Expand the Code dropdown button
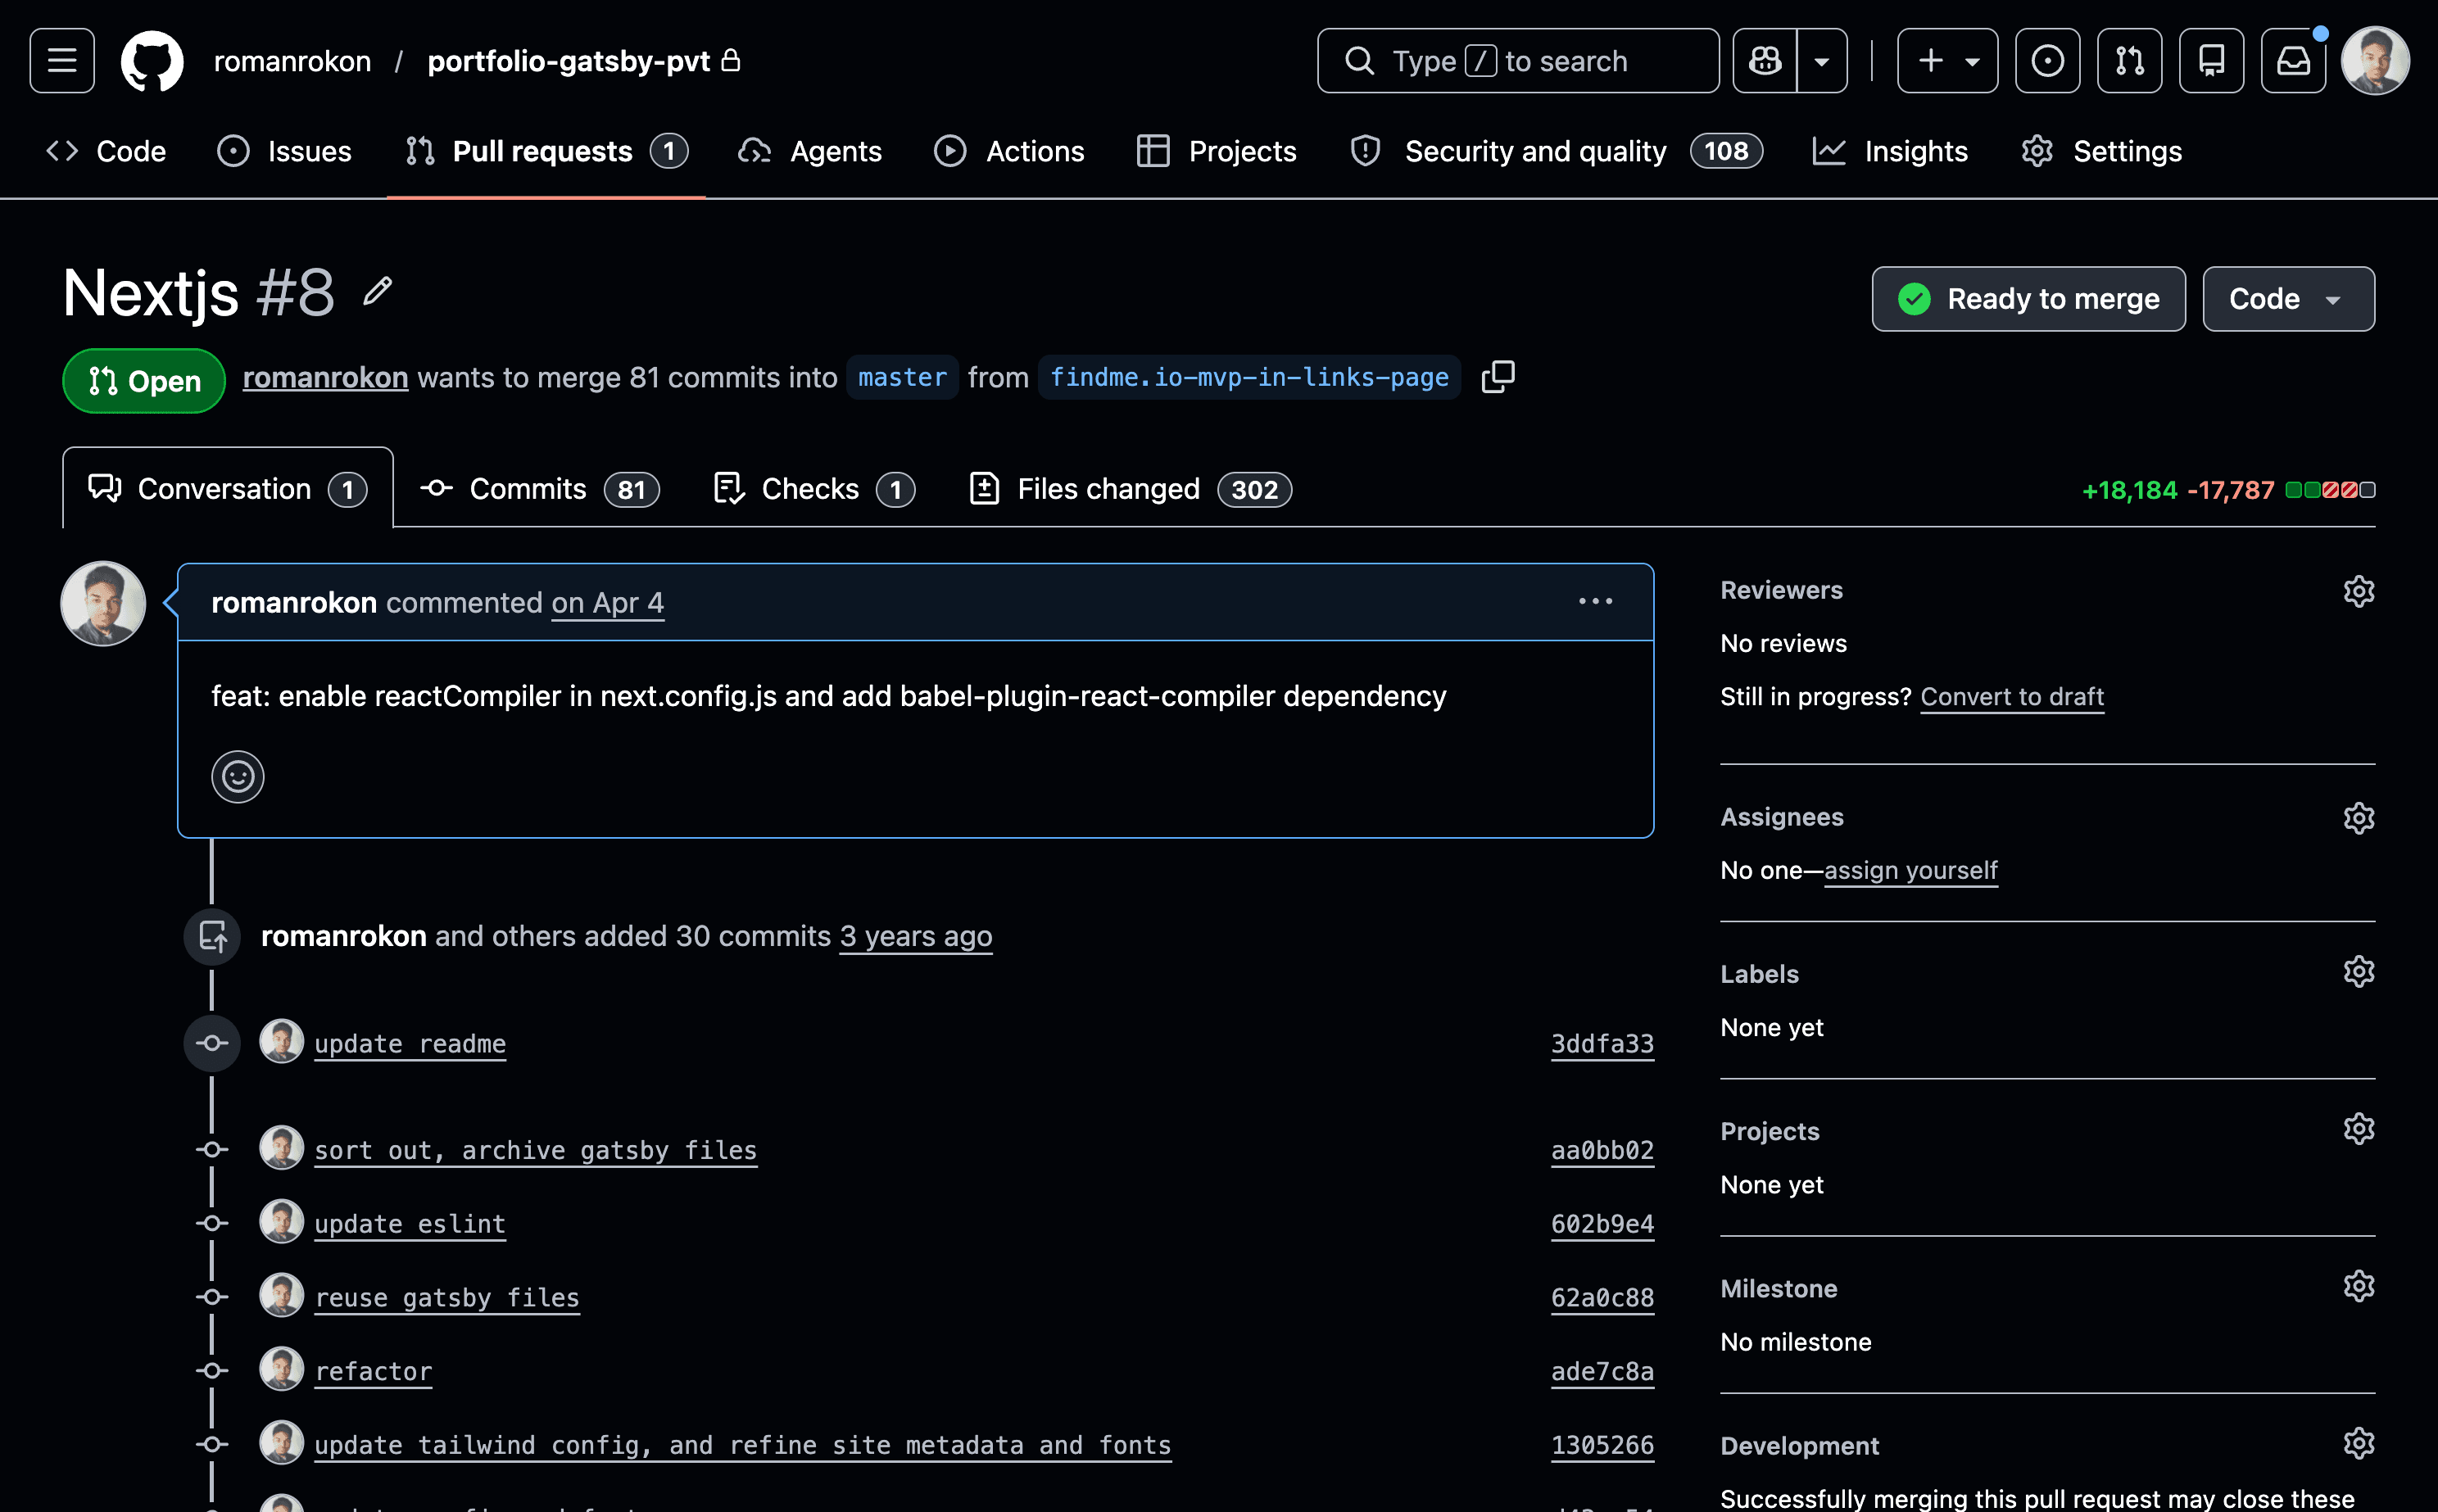 click(x=2288, y=299)
